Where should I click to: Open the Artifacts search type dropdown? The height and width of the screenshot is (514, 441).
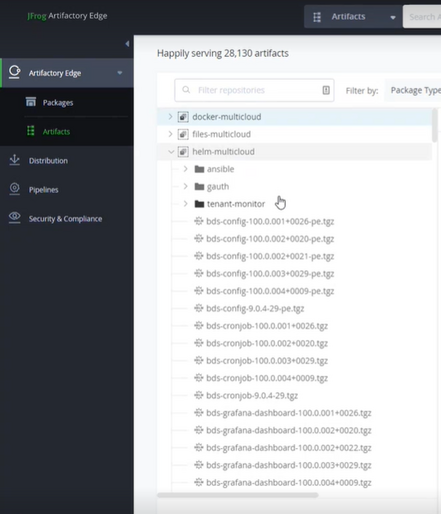click(x=353, y=17)
